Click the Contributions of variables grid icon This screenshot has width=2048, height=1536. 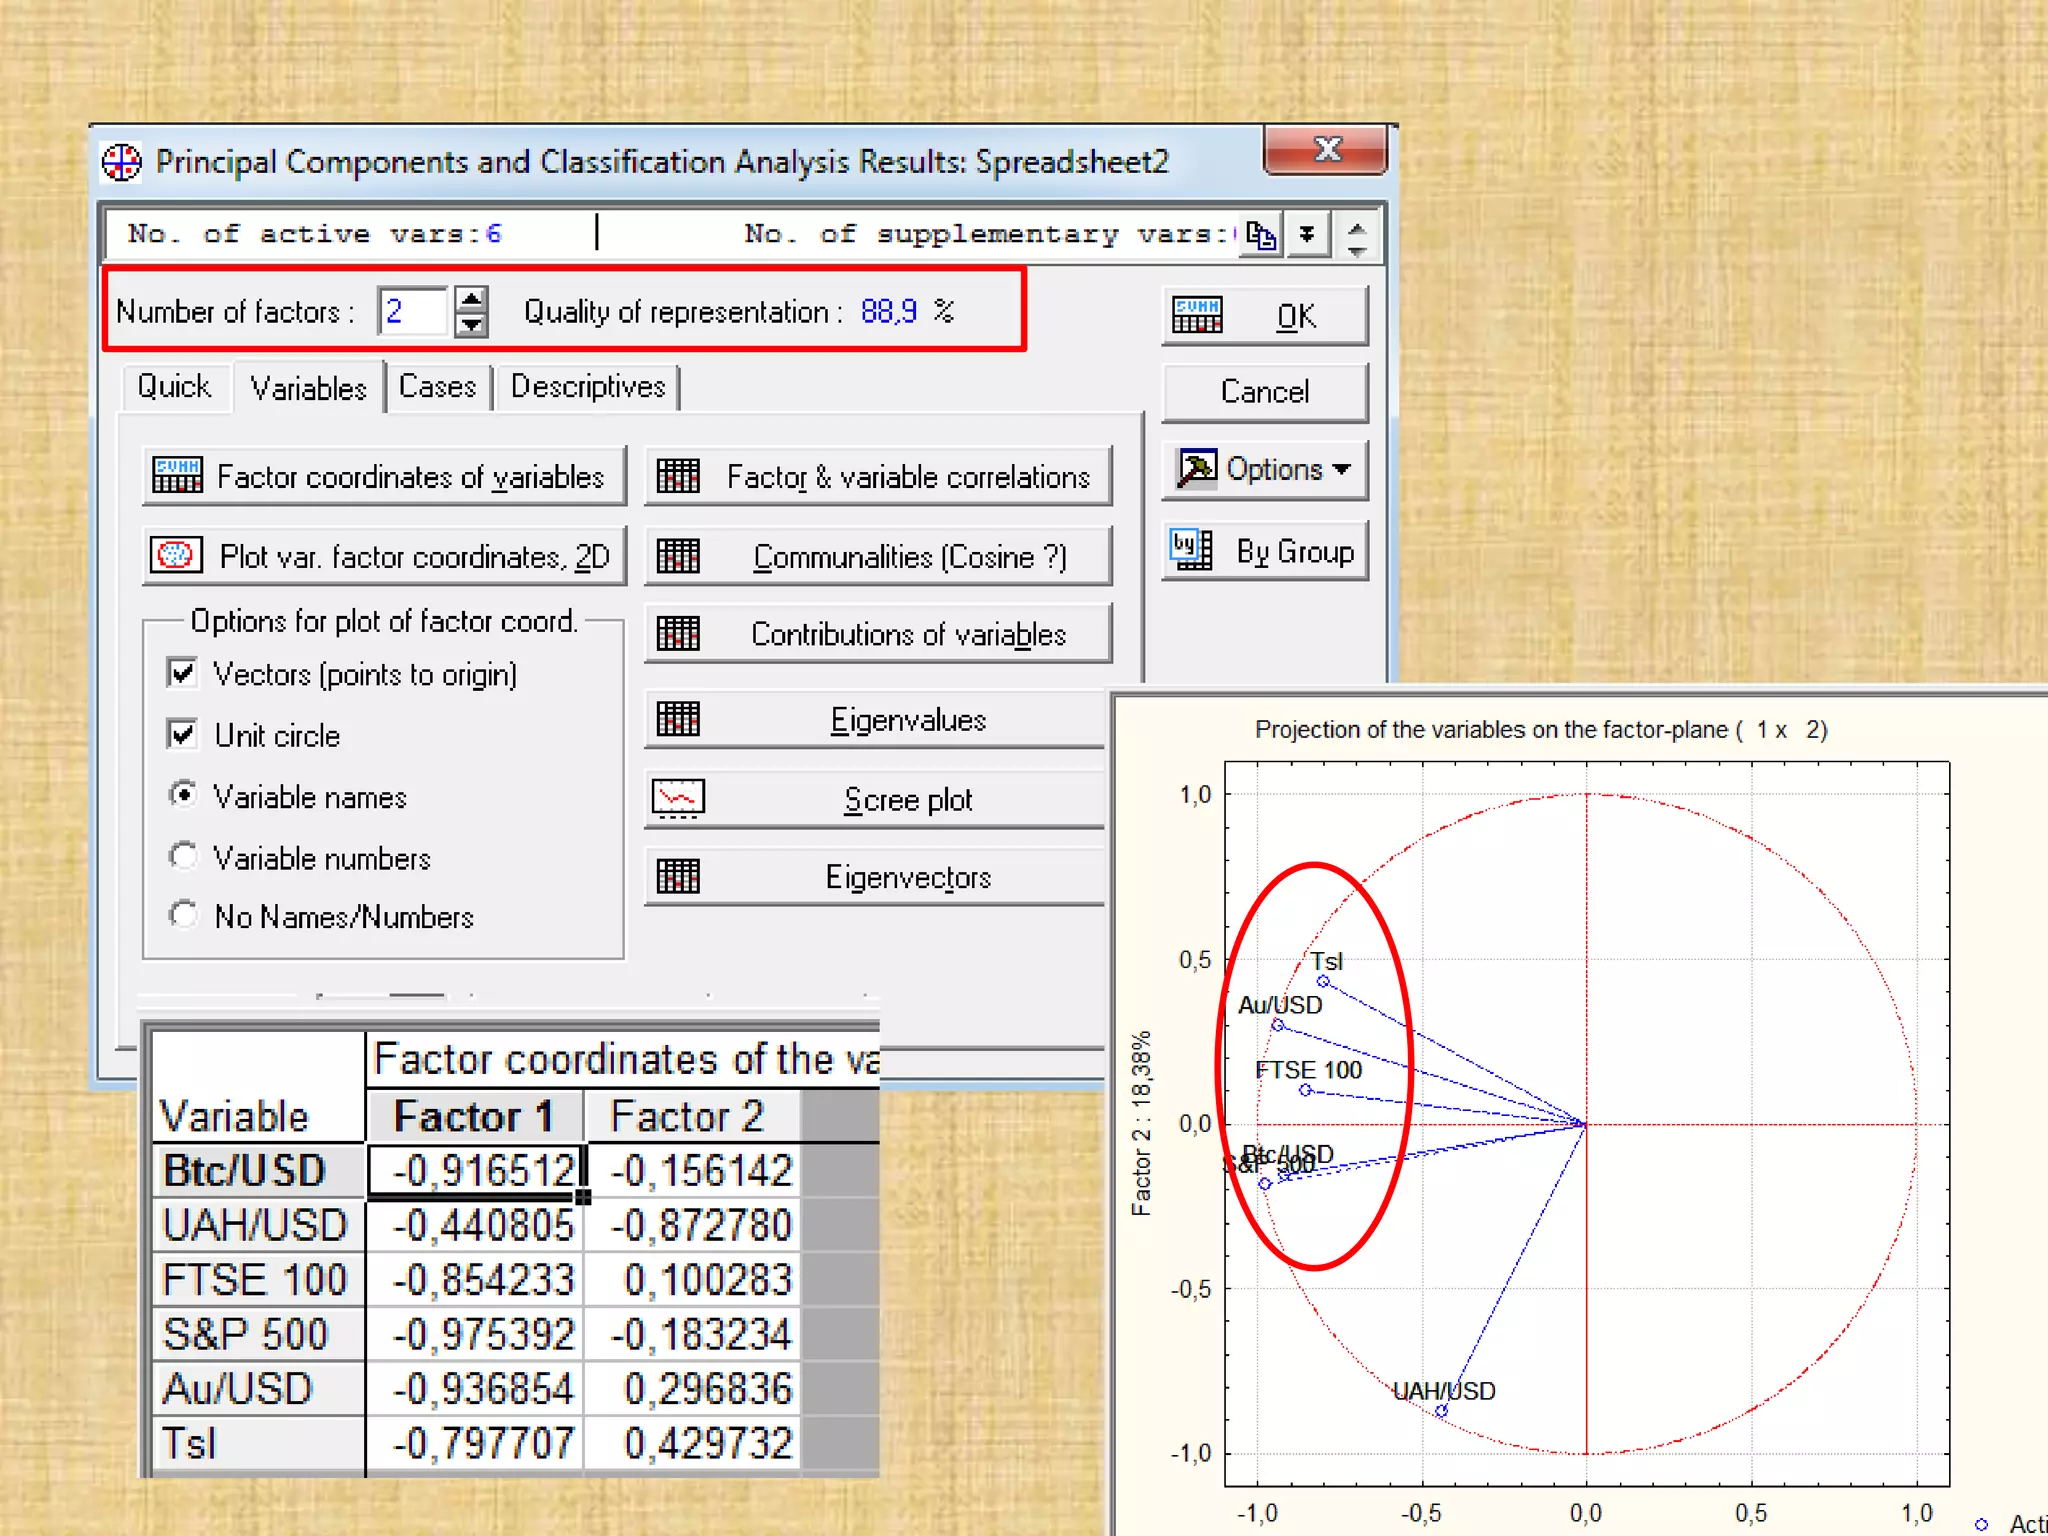678,634
